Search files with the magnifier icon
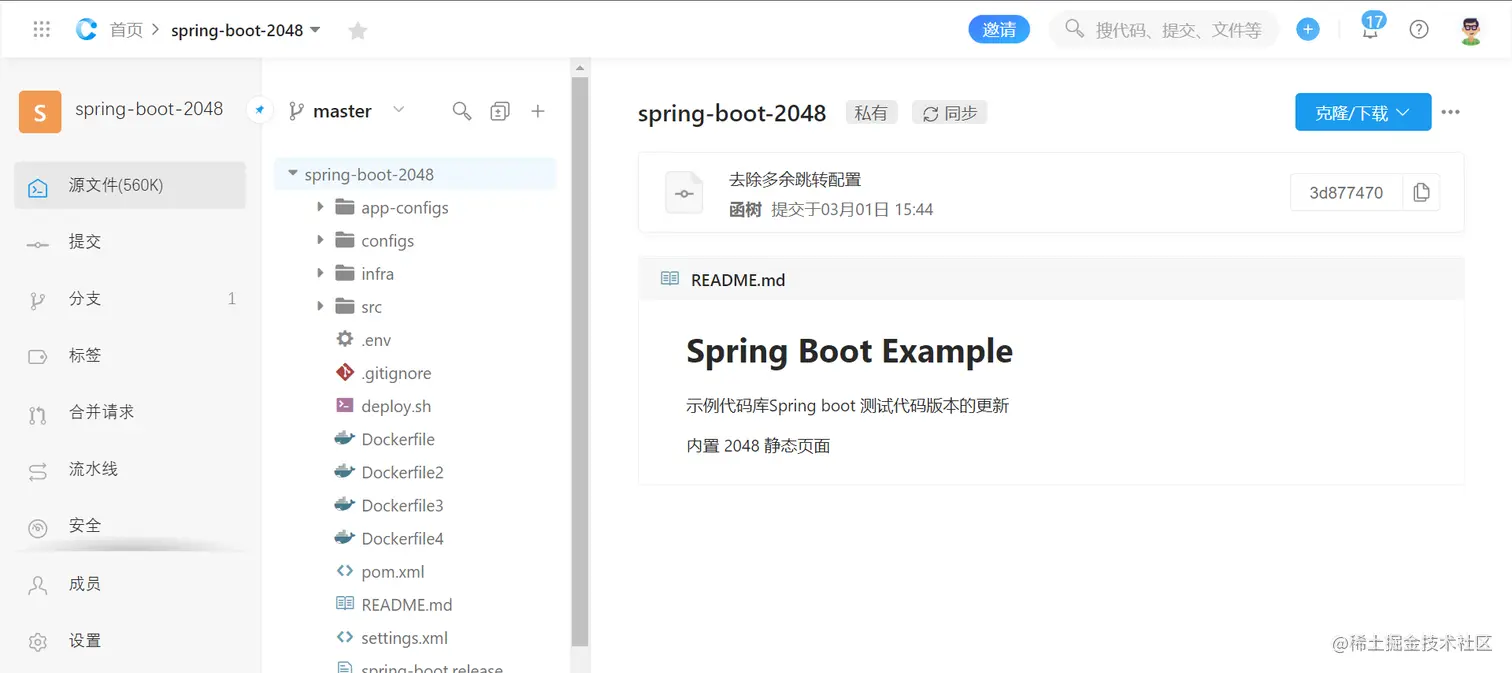Viewport: 1512px width, 673px height. pos(461,111)
